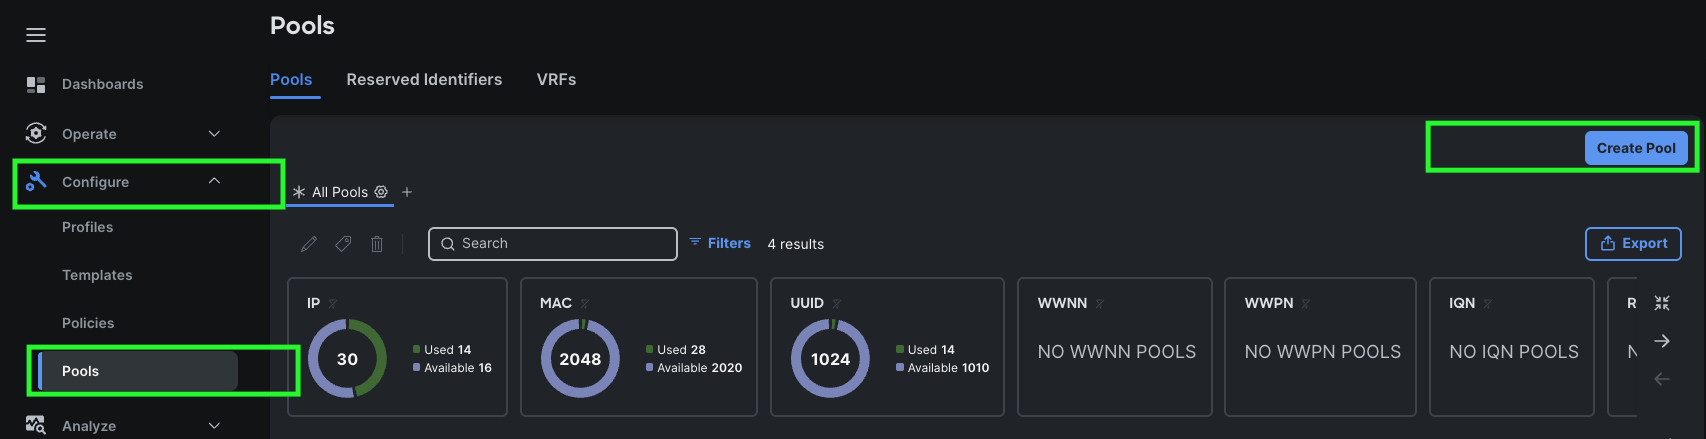Click the filter icon beside IP

pos(333,304)
